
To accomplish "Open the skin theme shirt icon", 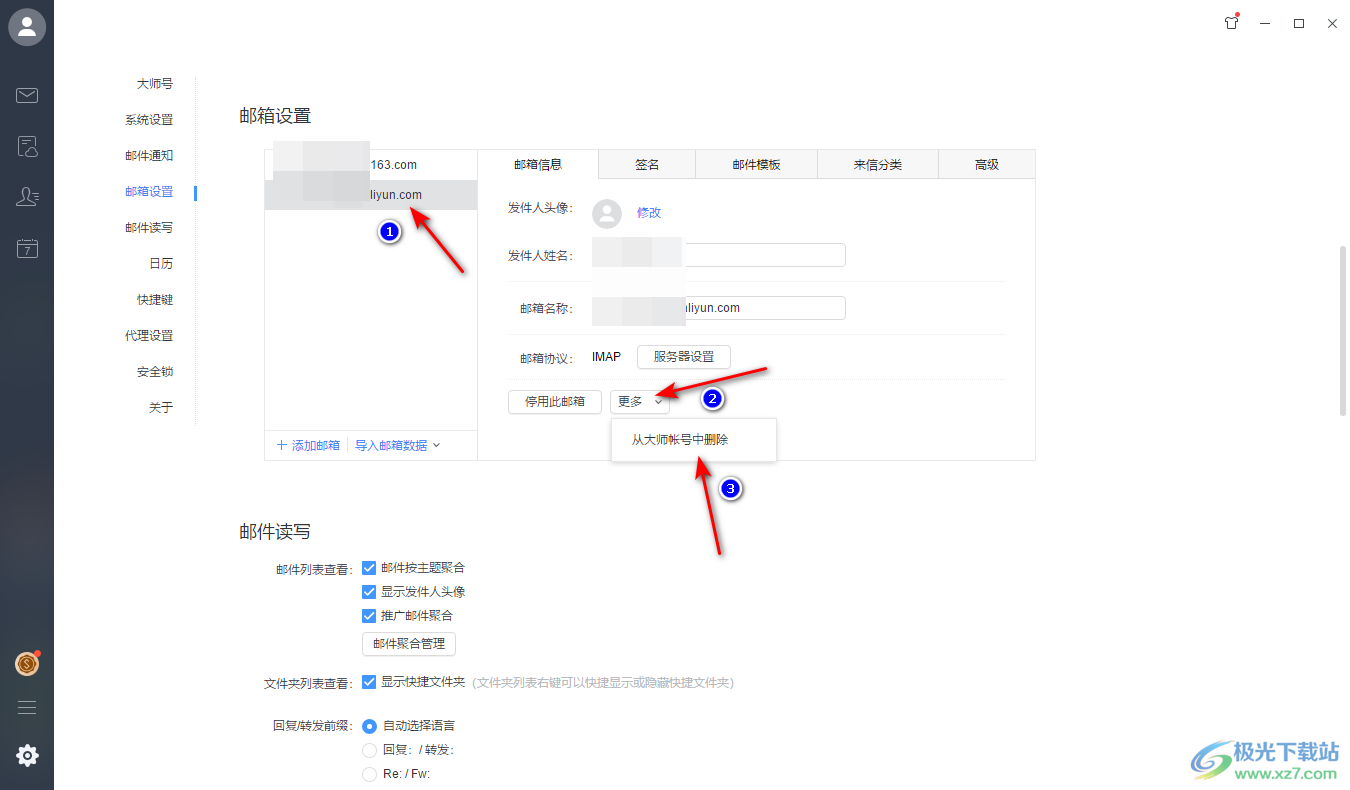I will click(1232, 22).
